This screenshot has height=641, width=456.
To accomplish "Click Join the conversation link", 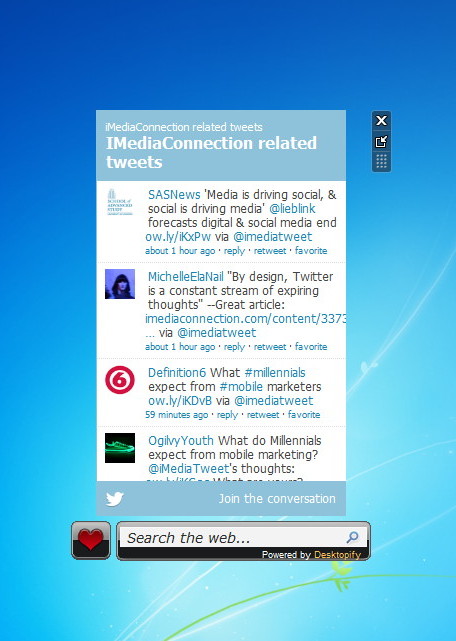I will tap(277, 499).
